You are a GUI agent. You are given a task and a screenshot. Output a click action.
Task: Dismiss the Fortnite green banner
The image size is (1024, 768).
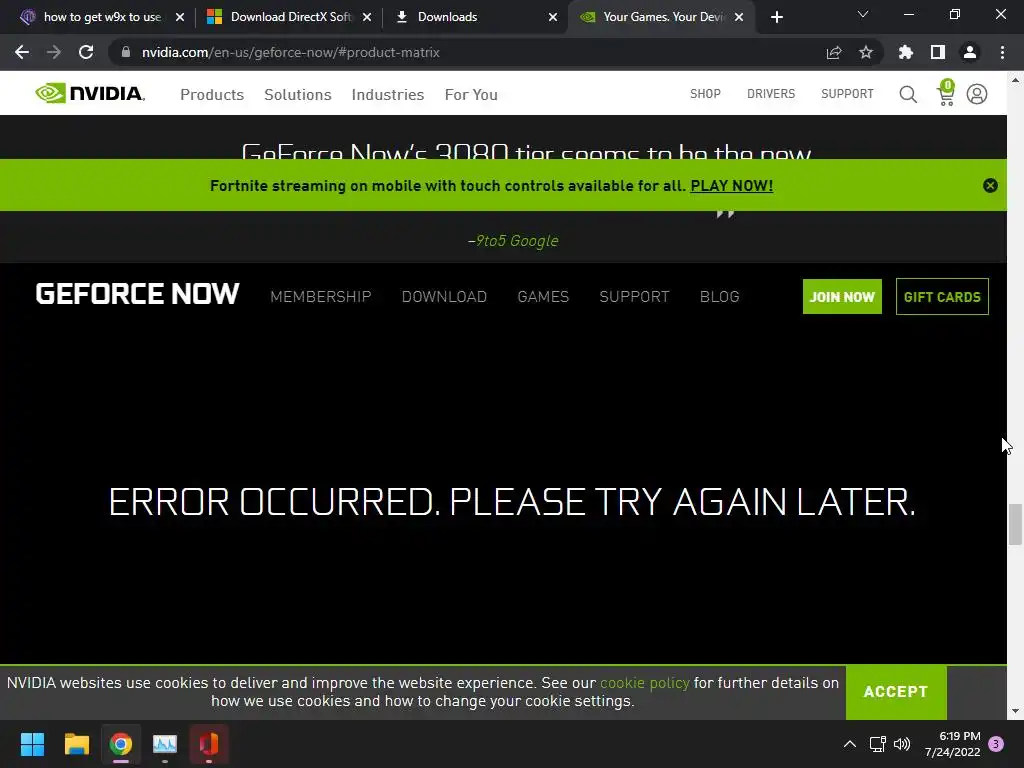point(990,185)
